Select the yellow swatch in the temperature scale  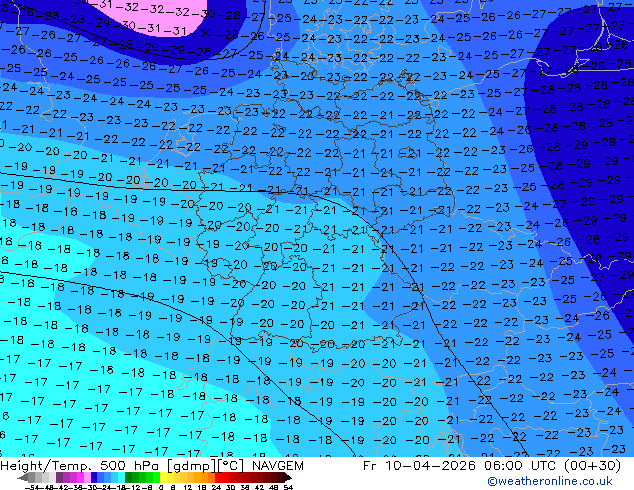click(163, 477)
